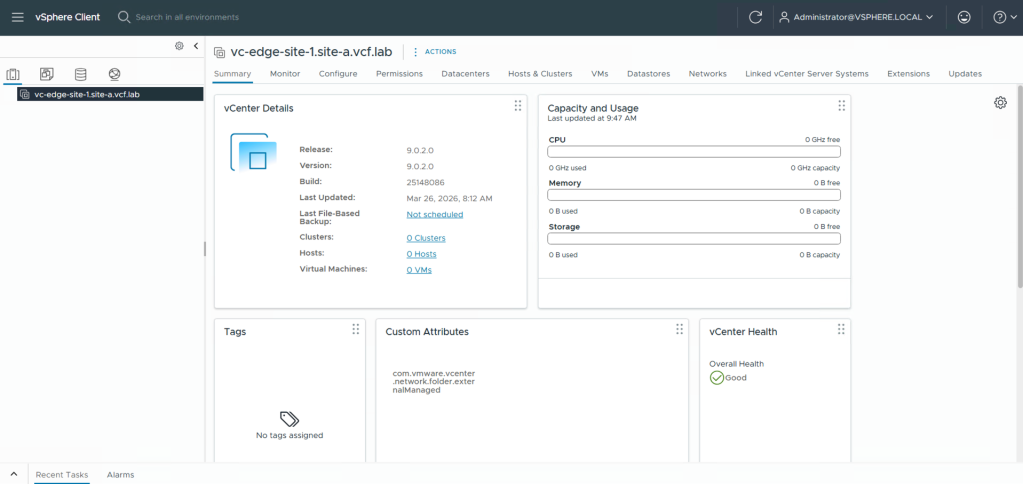
Task: Click Capacity and Usage card drag handle
Action: [841, 106]
